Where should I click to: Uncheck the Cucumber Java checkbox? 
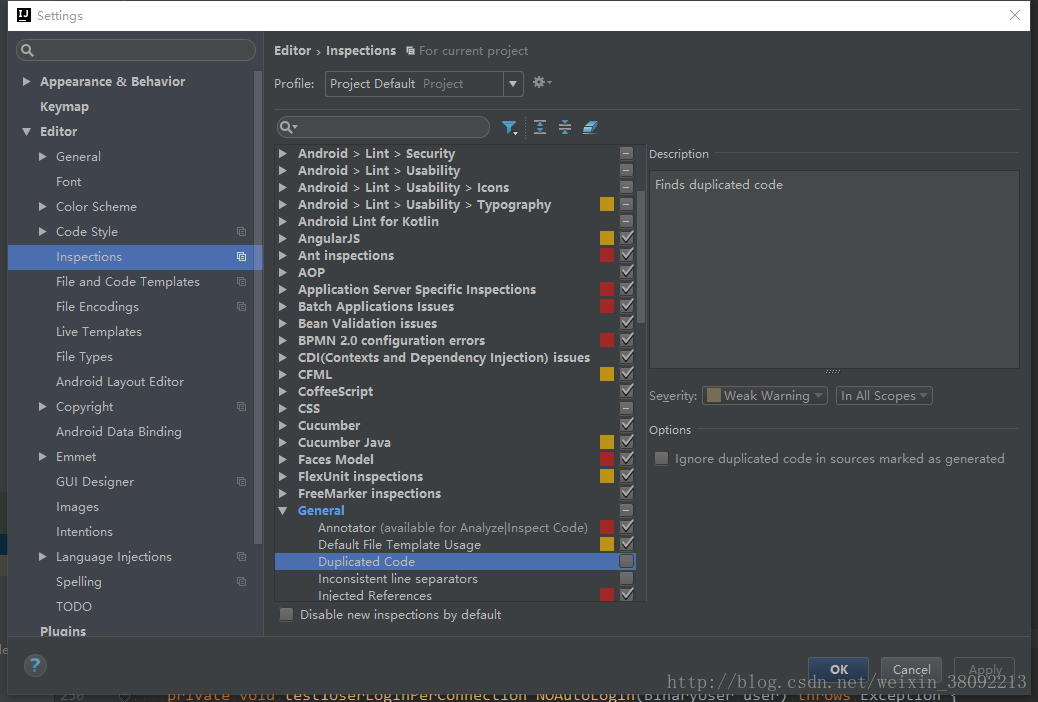(626, 442)
